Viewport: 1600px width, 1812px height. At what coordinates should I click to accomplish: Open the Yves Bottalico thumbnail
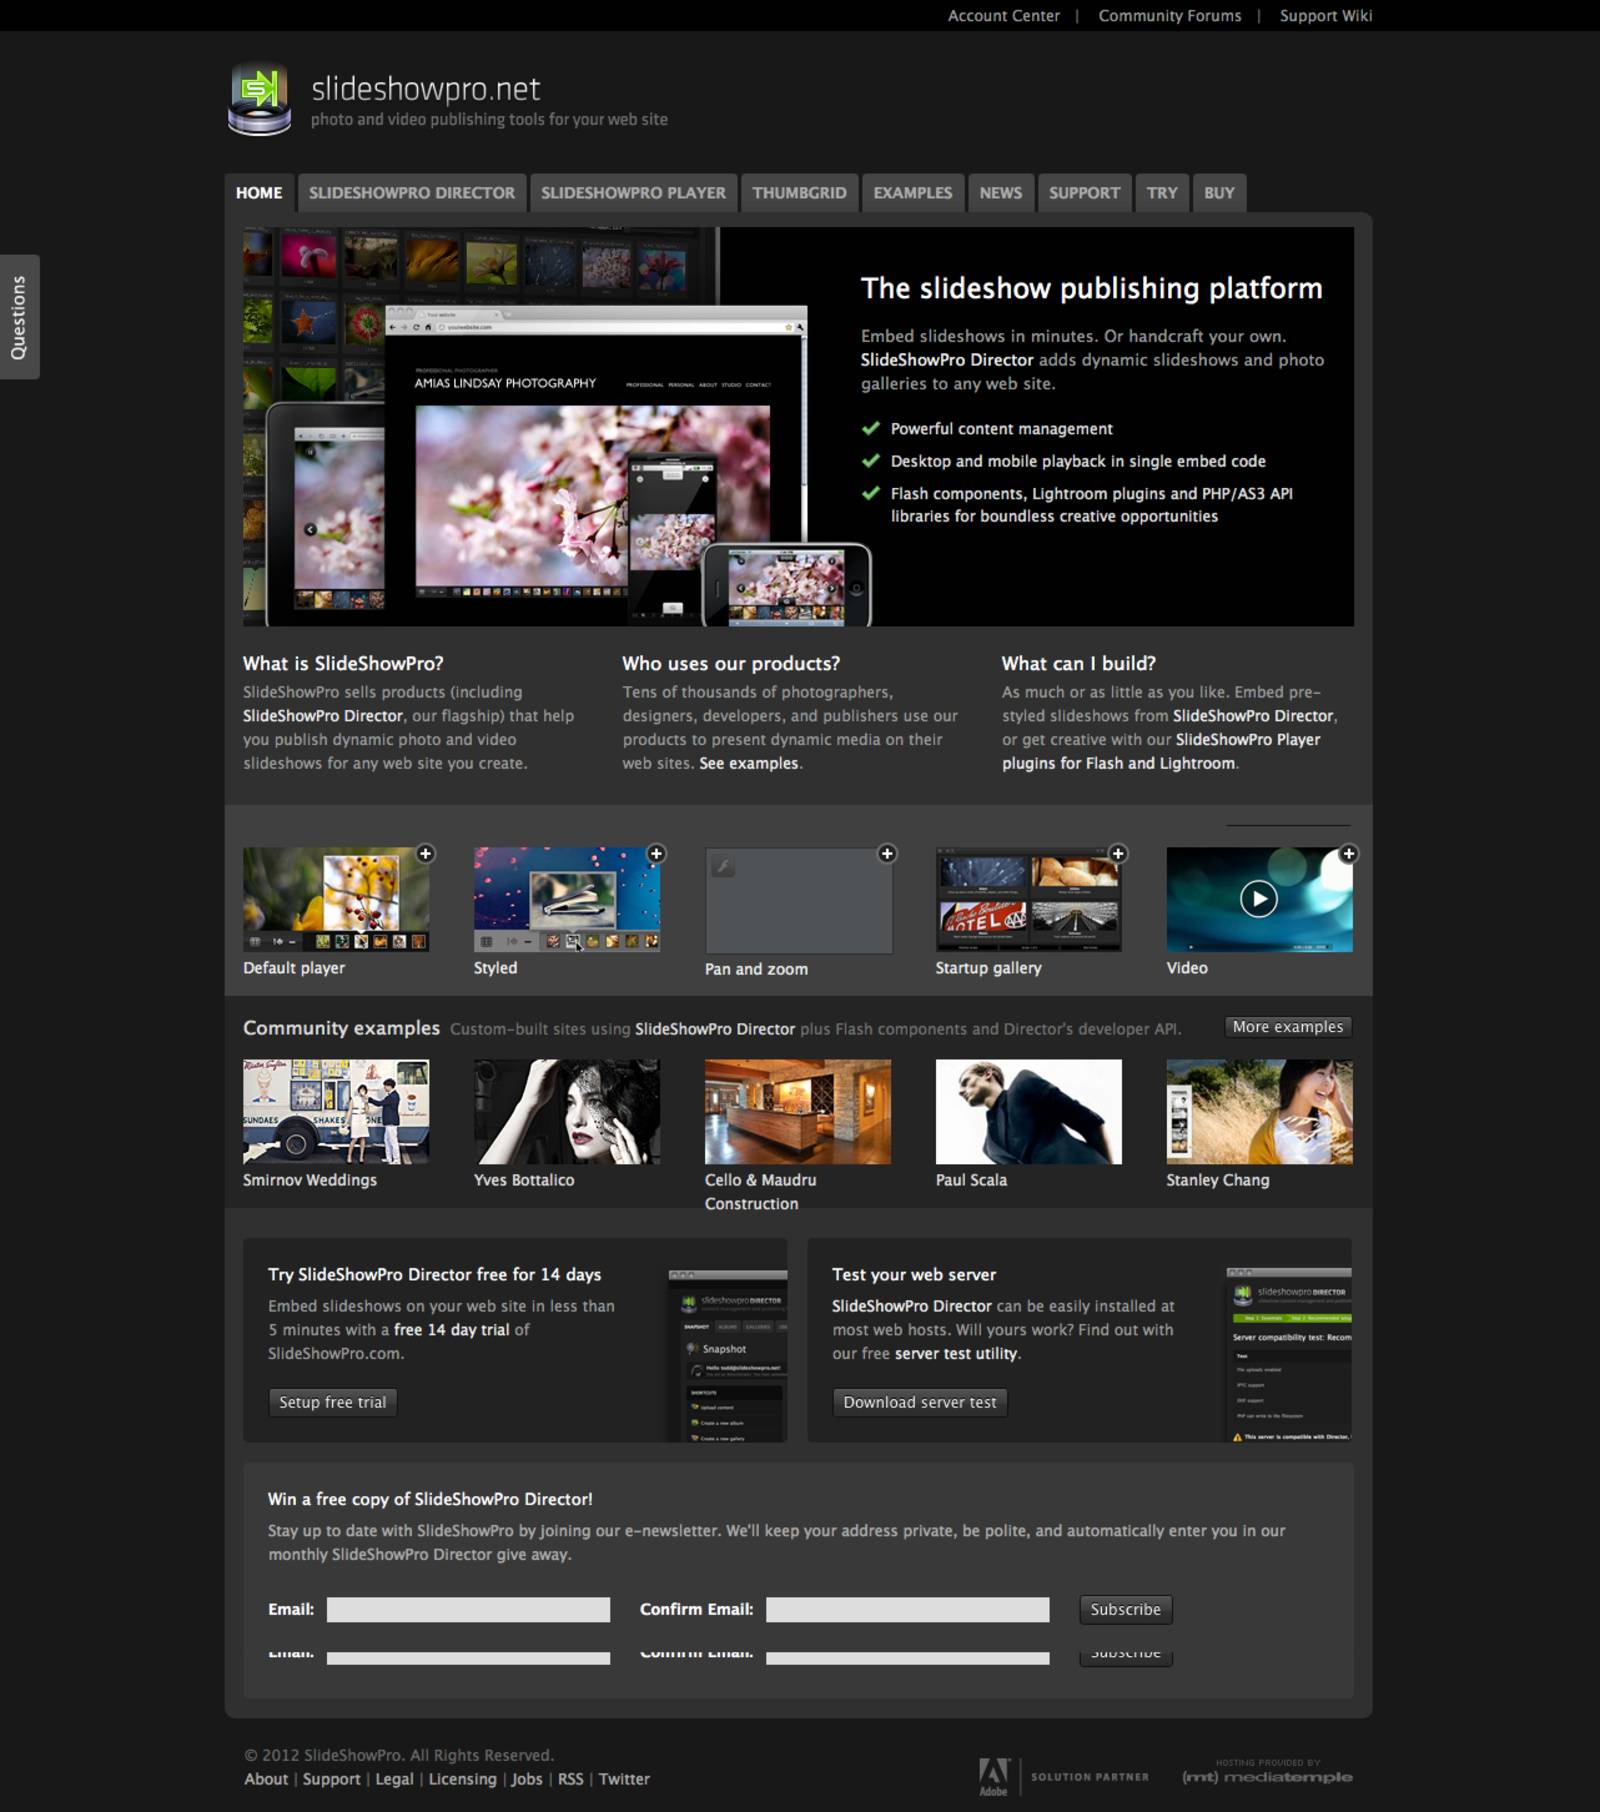pyautogui.click(x=567, y=1111)
